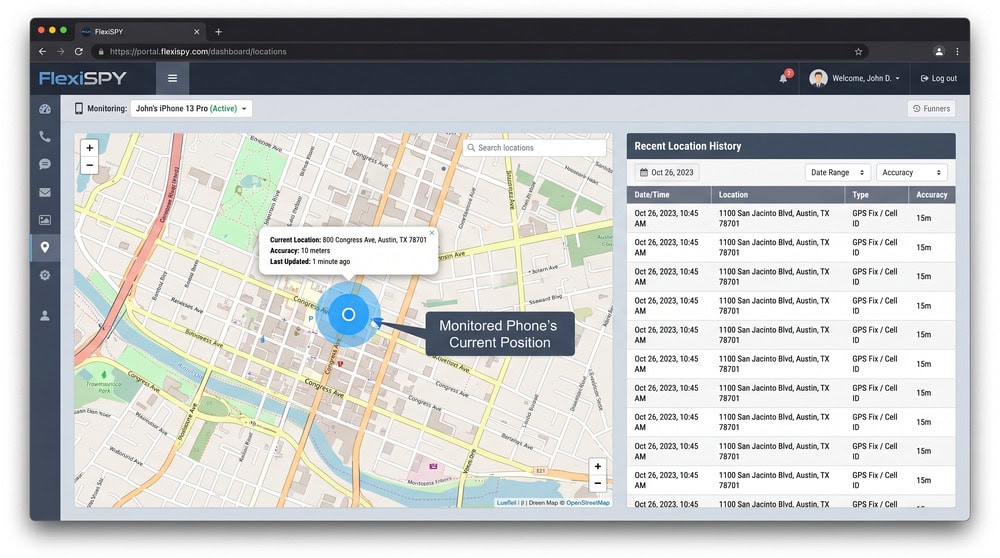
Task: Click the blue phone position marker
Action: (348, 314)
